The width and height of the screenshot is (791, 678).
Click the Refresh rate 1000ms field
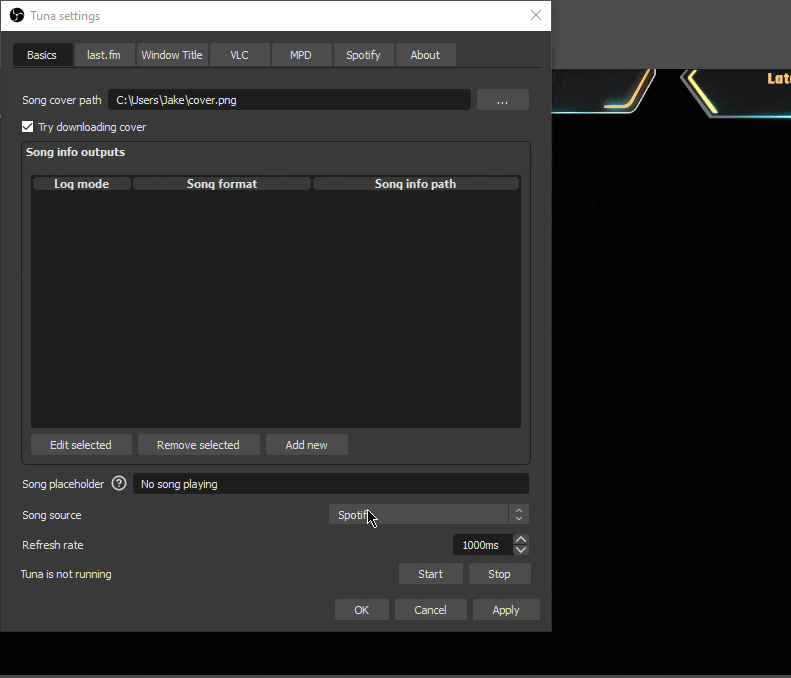pyautogui.click(x=483, y=545)
